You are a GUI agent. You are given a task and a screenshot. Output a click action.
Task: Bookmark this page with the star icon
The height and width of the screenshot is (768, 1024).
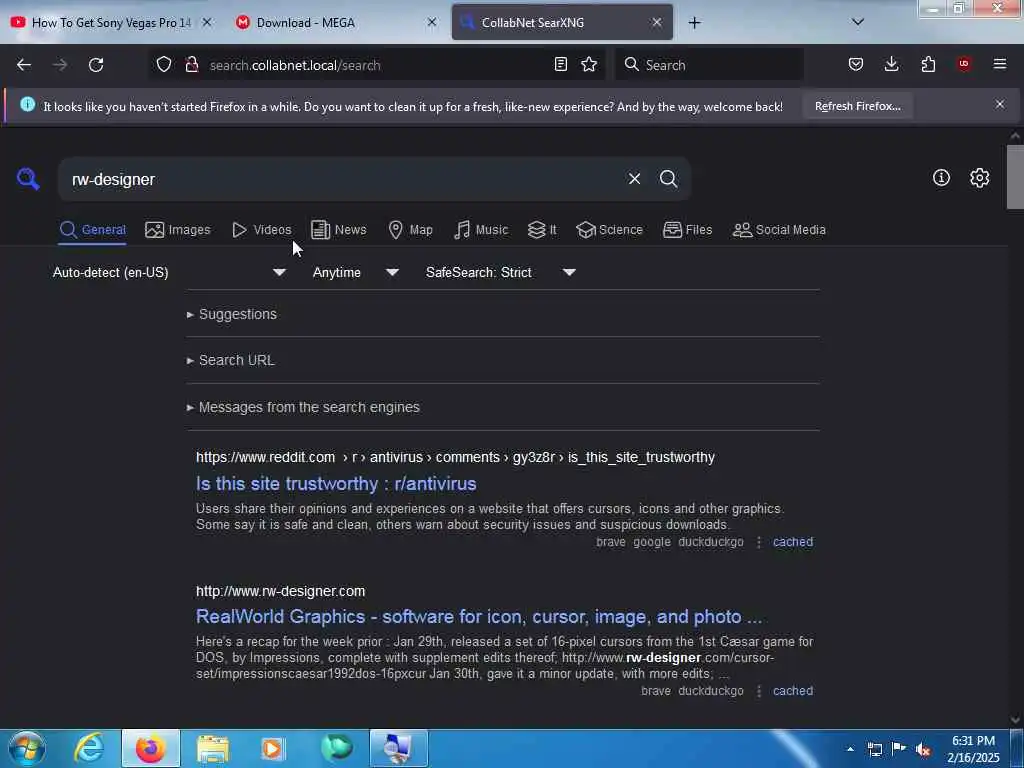tap(589, 65)
